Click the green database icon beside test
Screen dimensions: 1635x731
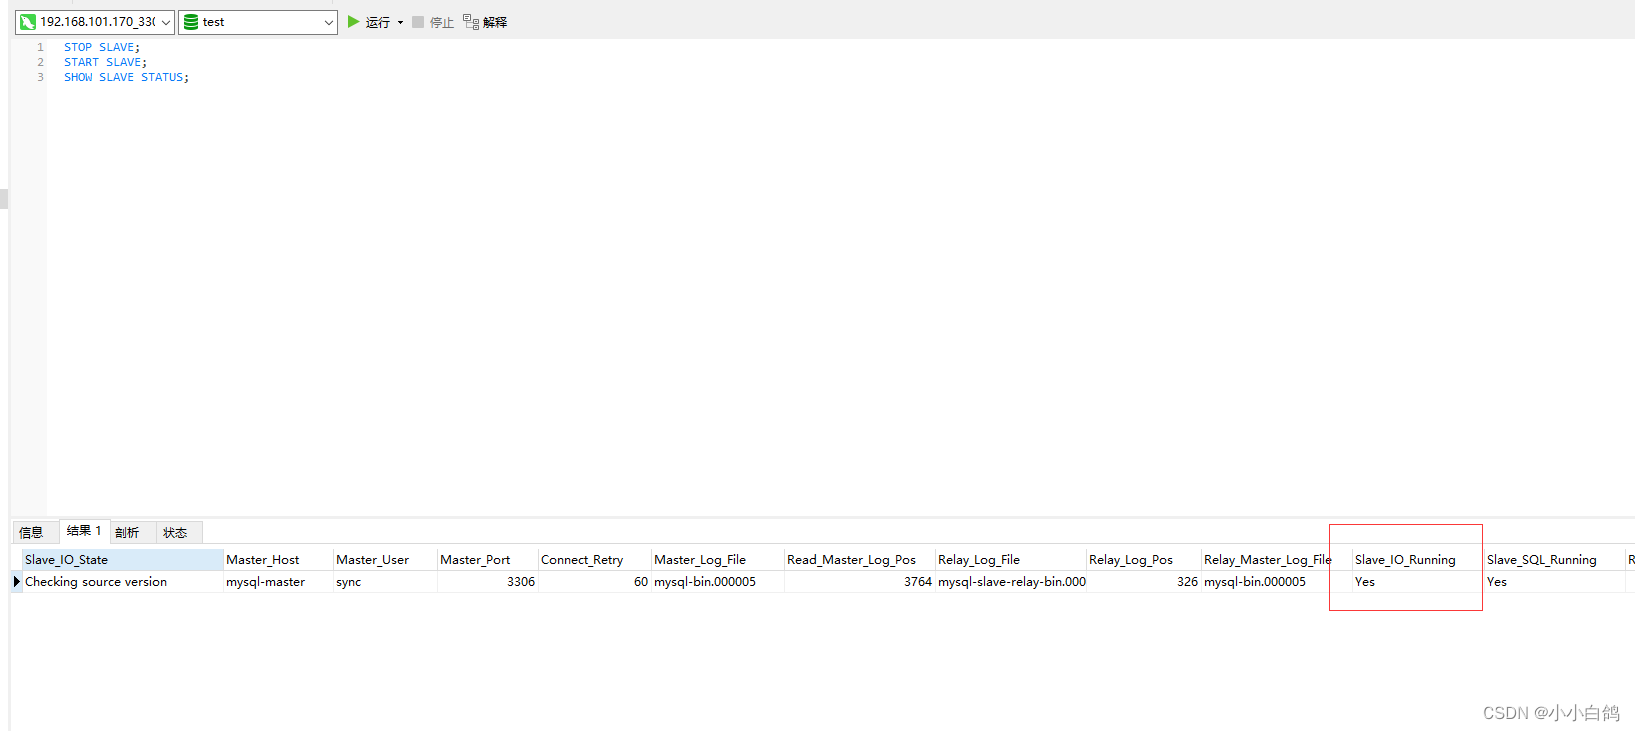[191, 22]
